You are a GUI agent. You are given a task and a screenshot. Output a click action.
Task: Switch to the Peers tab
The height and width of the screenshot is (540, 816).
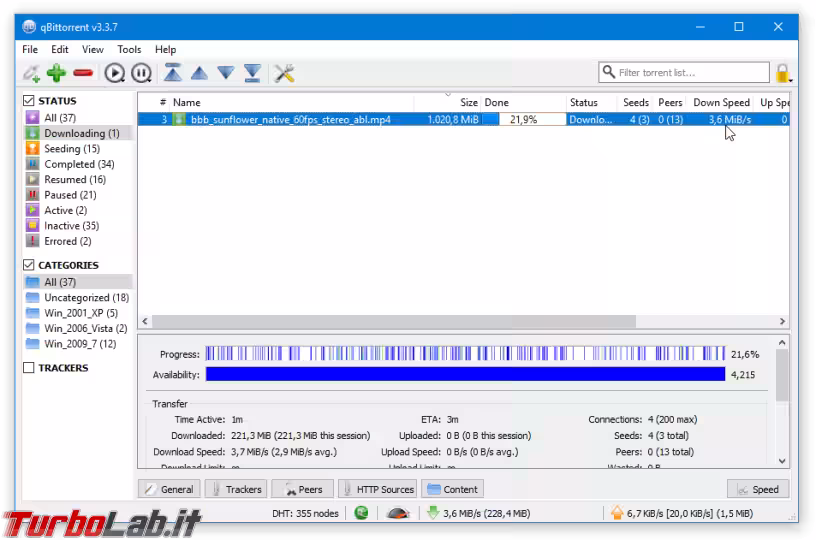pyautogui.click(x=302, y=489)
